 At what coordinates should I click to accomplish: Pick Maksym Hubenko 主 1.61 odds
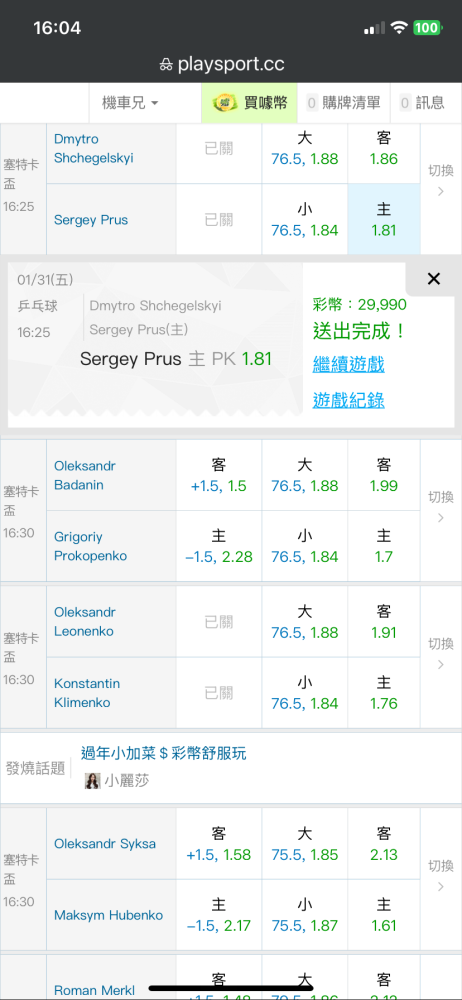click(384, 915)
